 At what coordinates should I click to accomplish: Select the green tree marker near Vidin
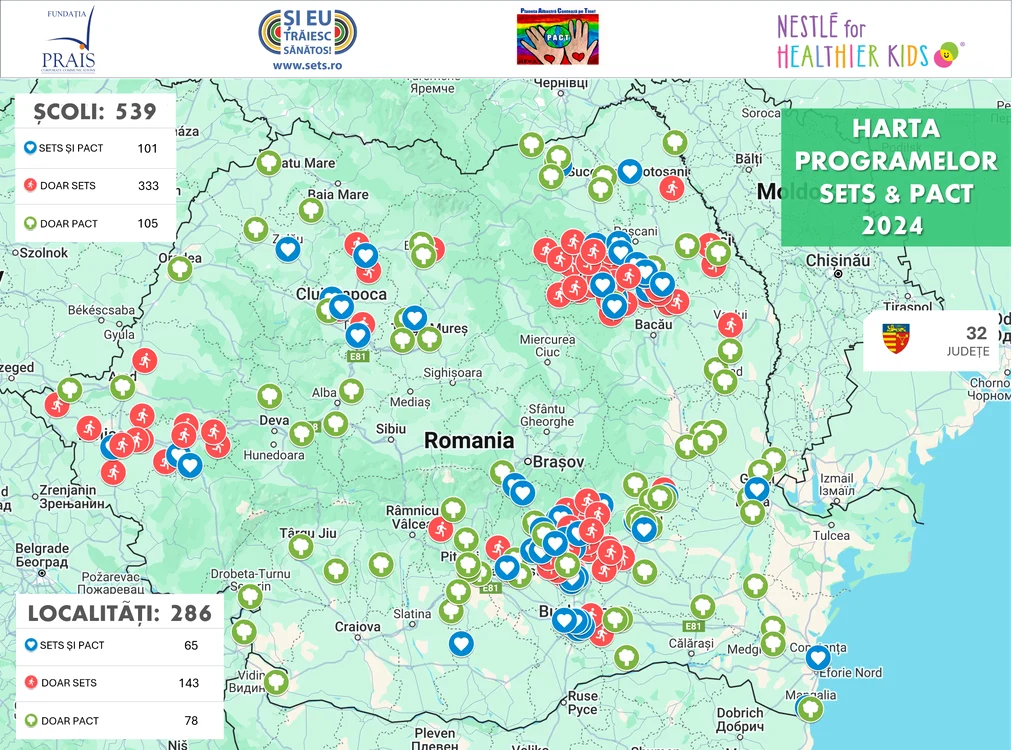[277, 681]
